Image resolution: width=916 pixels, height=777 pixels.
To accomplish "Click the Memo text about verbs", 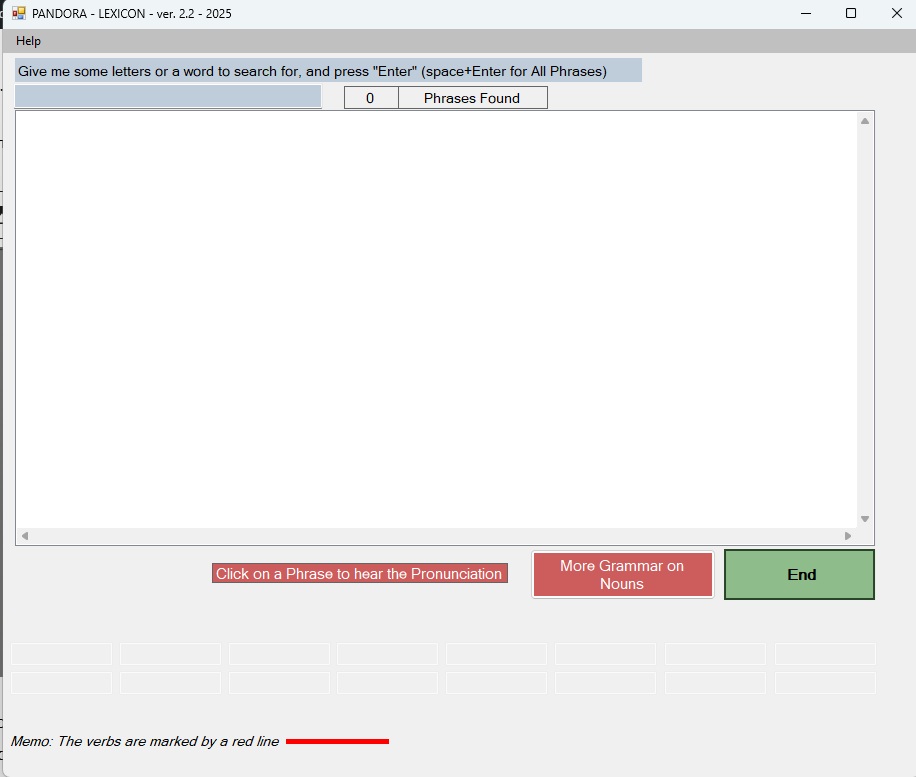I will tap(145, 742).
